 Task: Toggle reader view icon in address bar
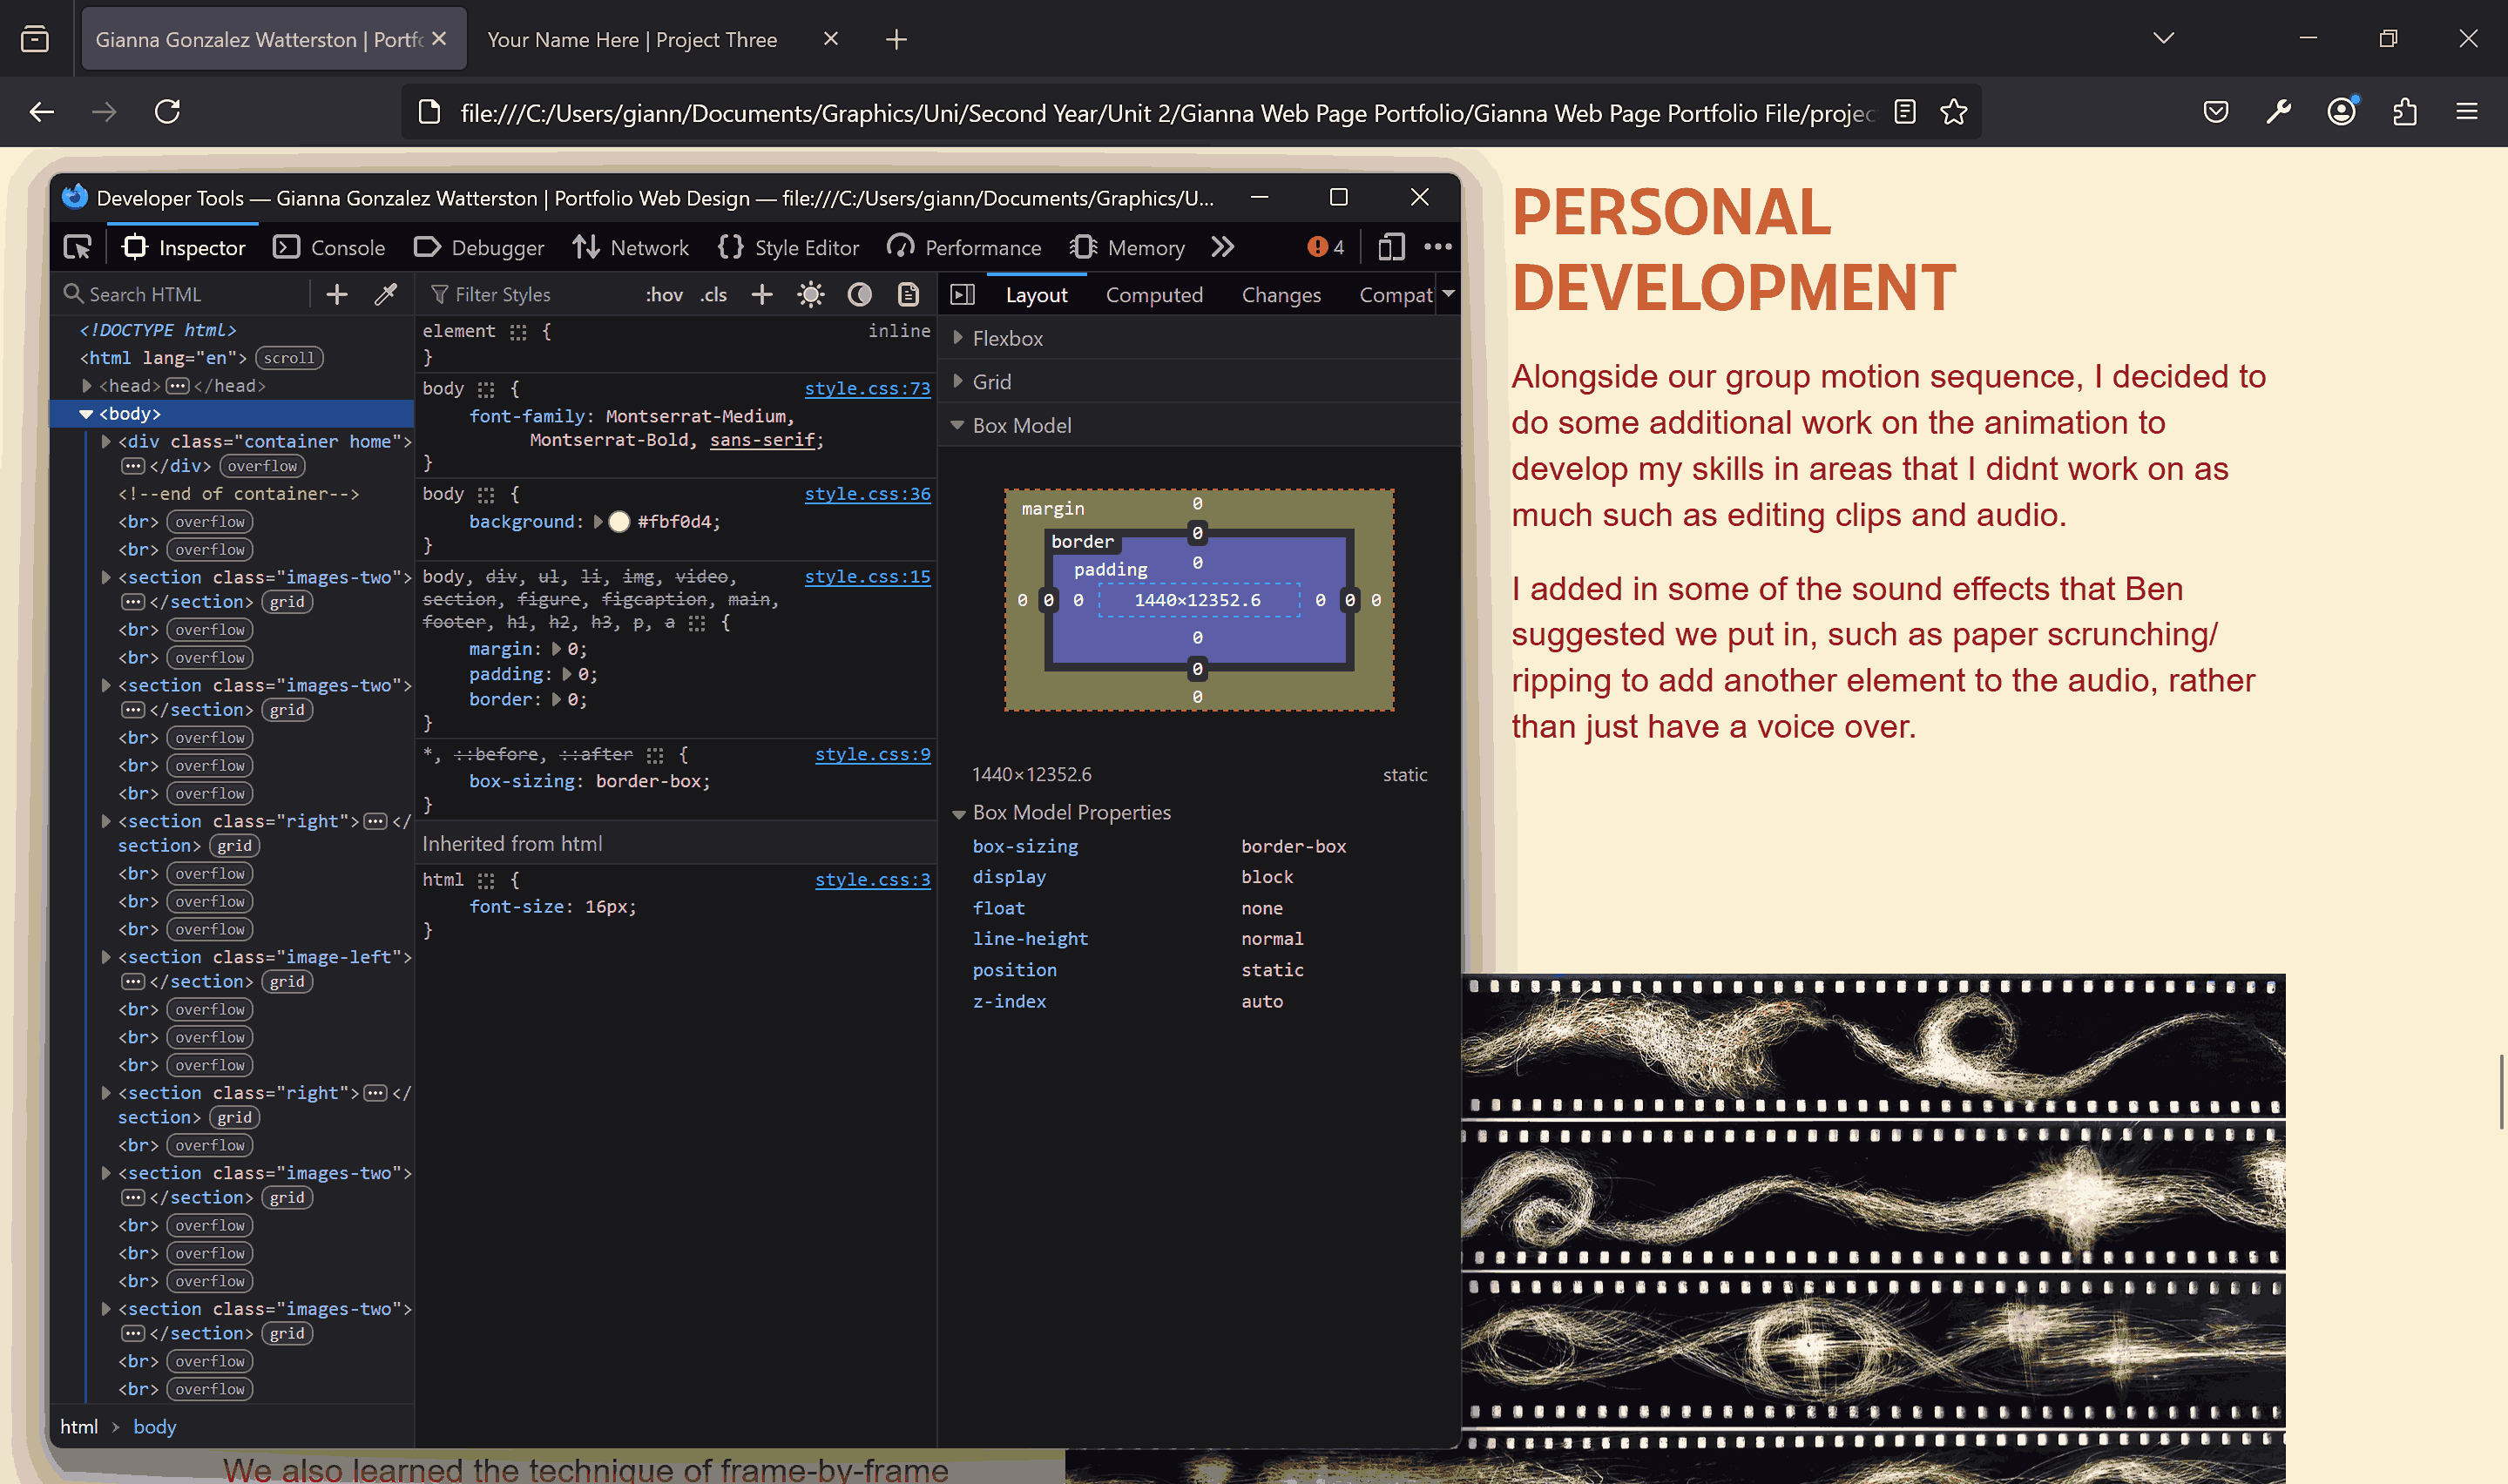click(x=1905, y=112)
